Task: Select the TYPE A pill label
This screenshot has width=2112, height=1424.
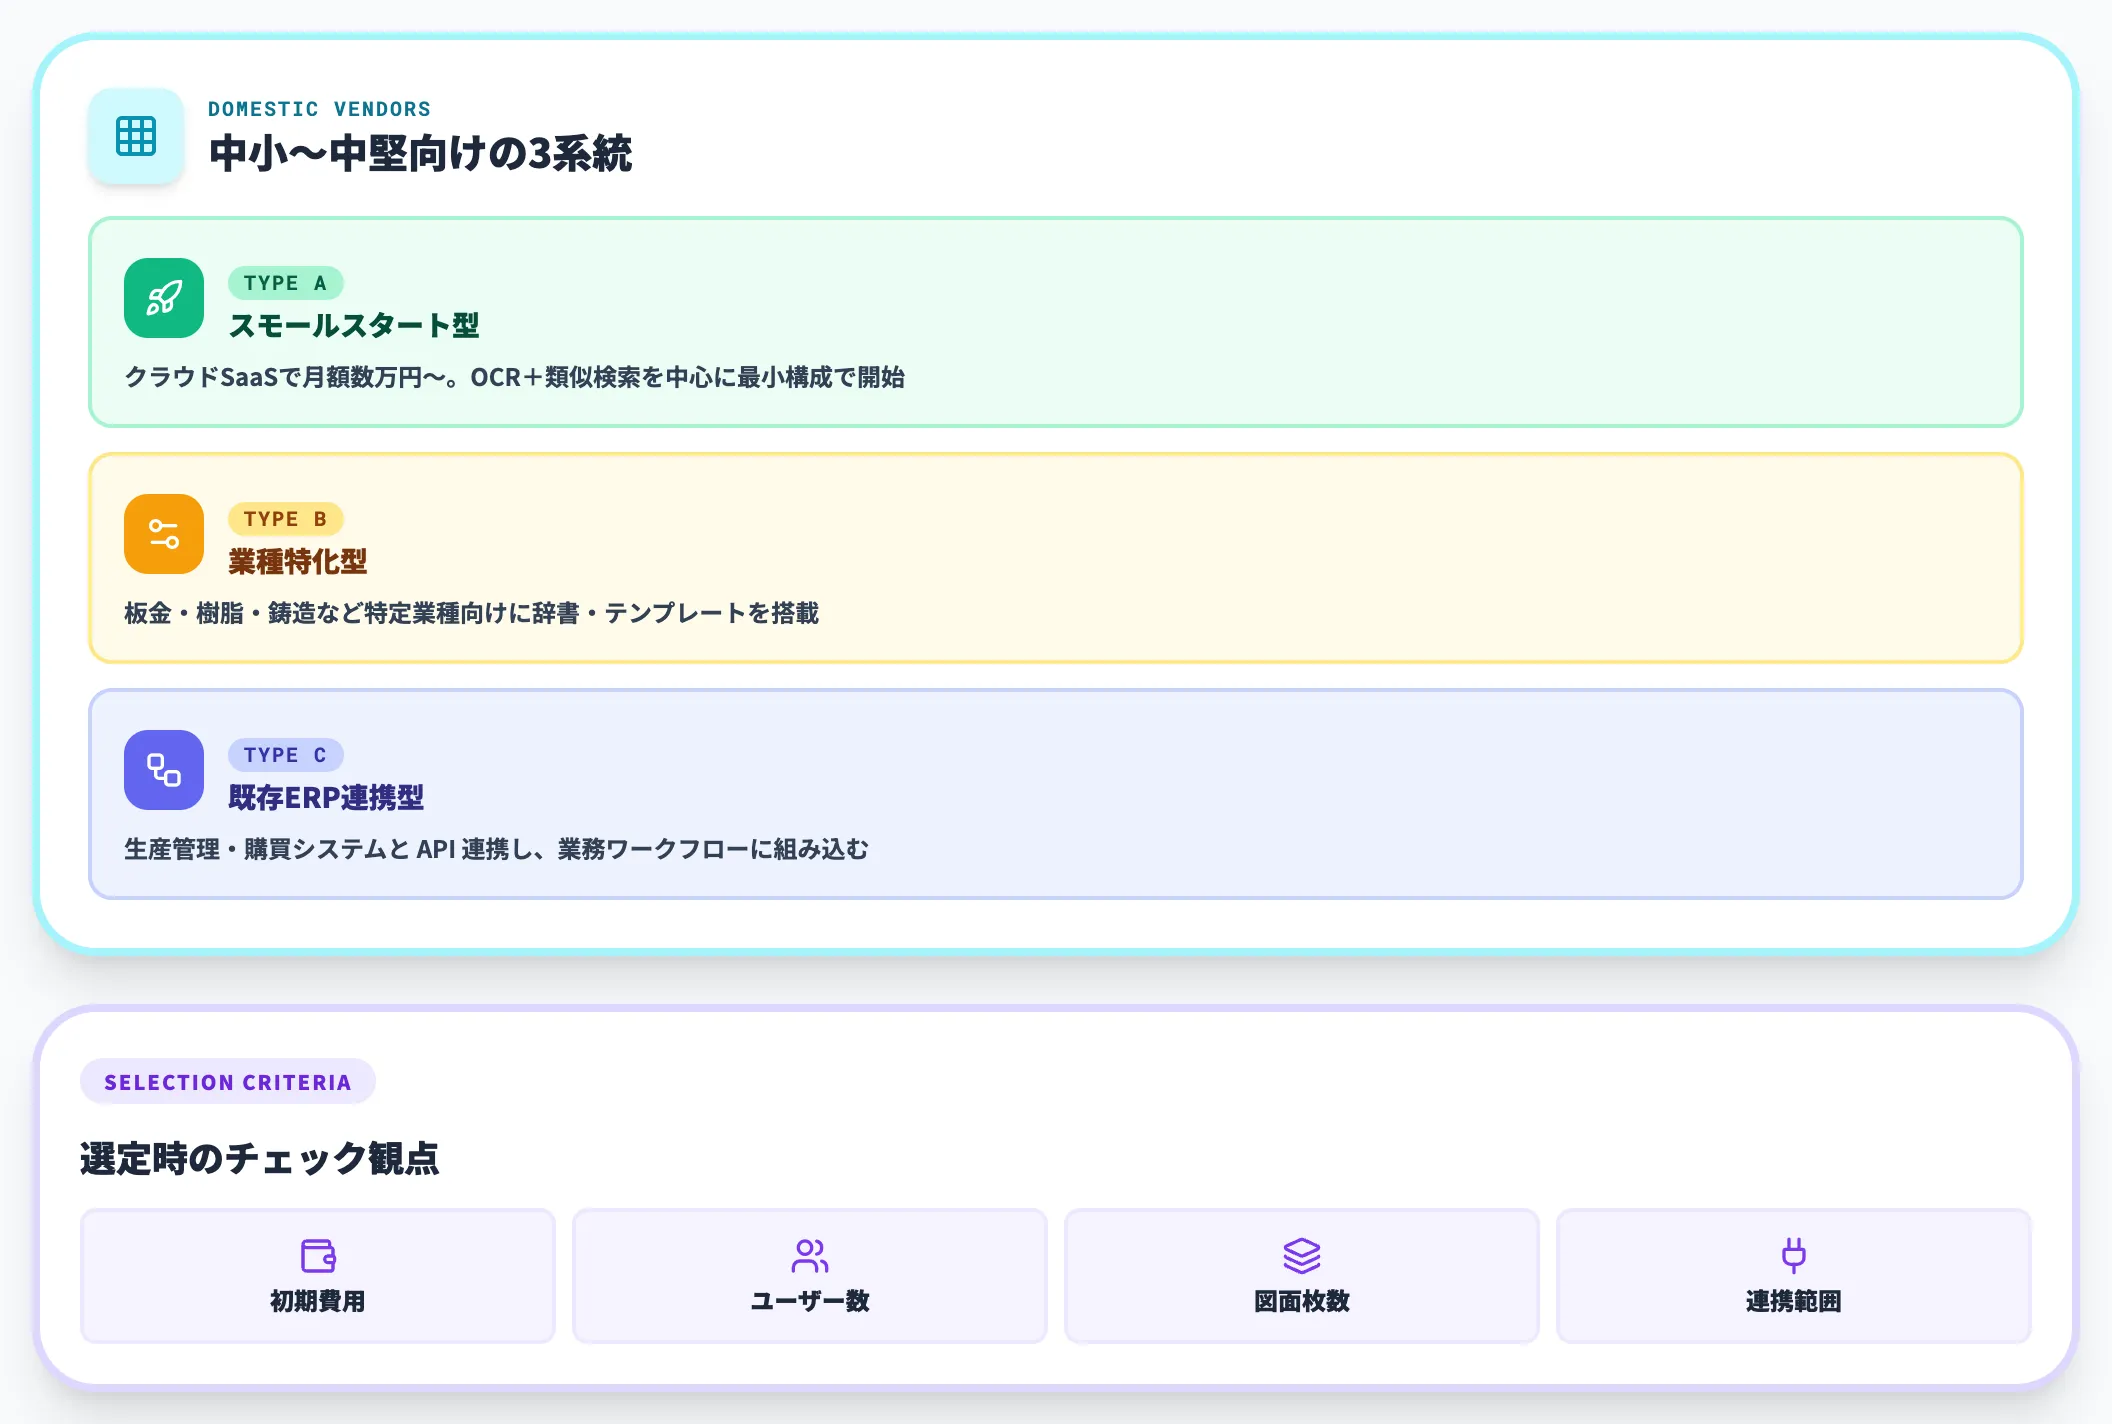Action: pyautogui.click(x=286, y=283)
